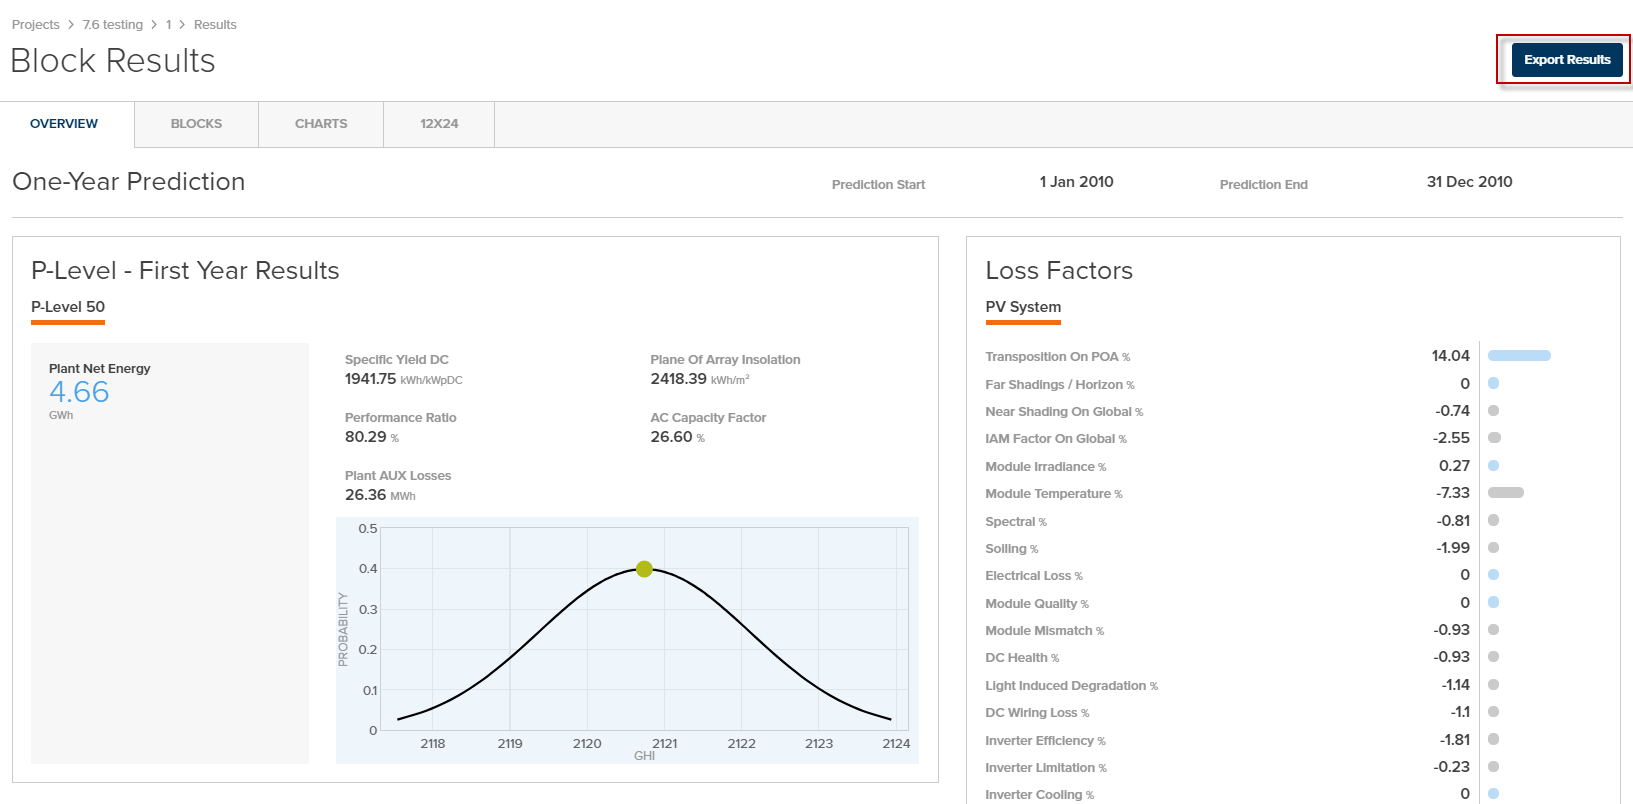
Task: Click the Module Quality % label
Action: pos(1037,604)
